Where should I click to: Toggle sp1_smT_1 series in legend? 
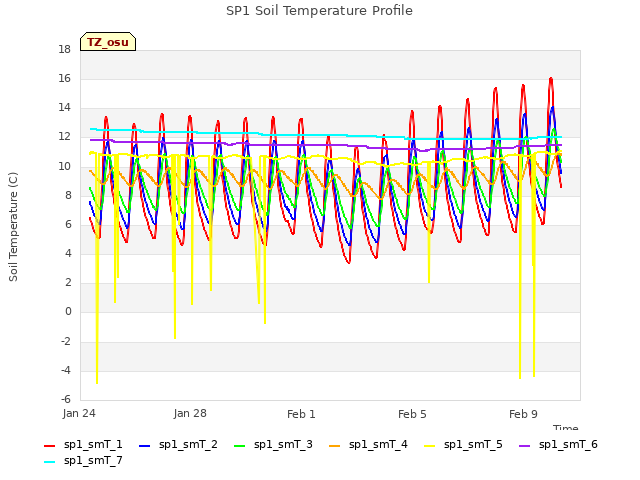click(x=83, y=445)
